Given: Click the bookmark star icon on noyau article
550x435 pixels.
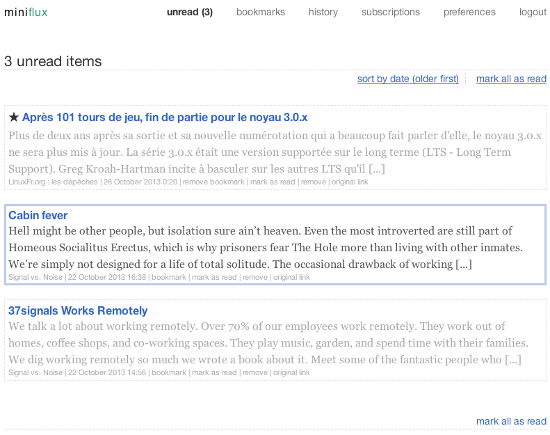Looking at the screenshot, I should pos(14,117).
